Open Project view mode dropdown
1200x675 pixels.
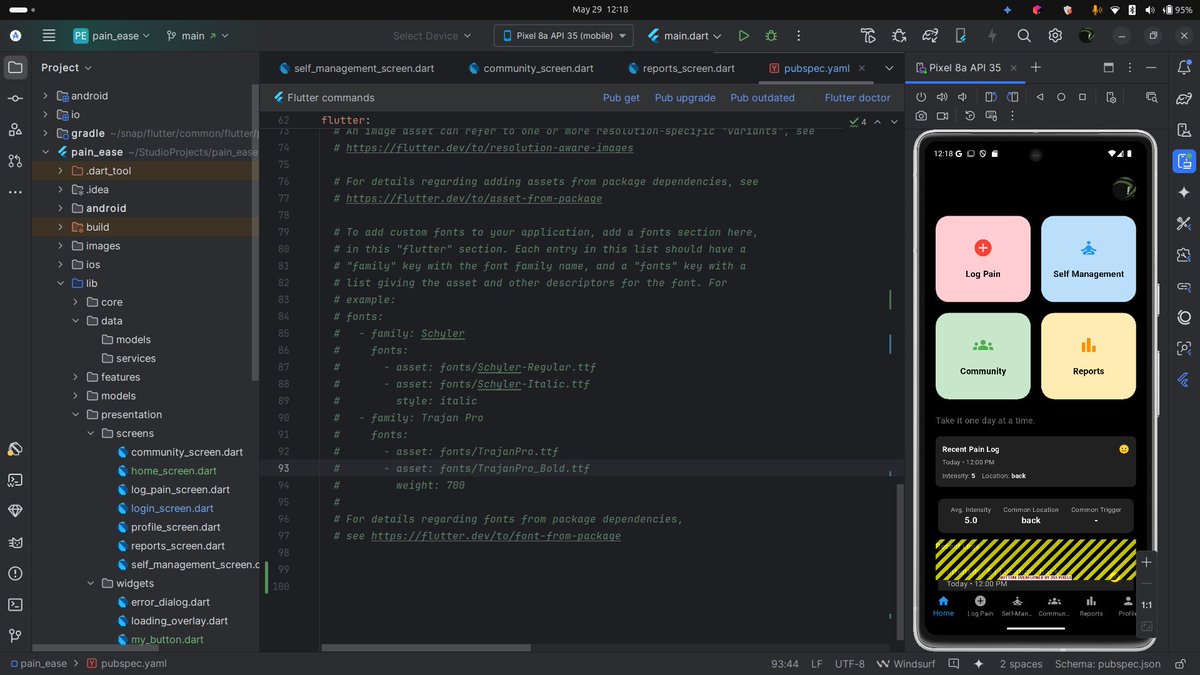coord(66,67)
